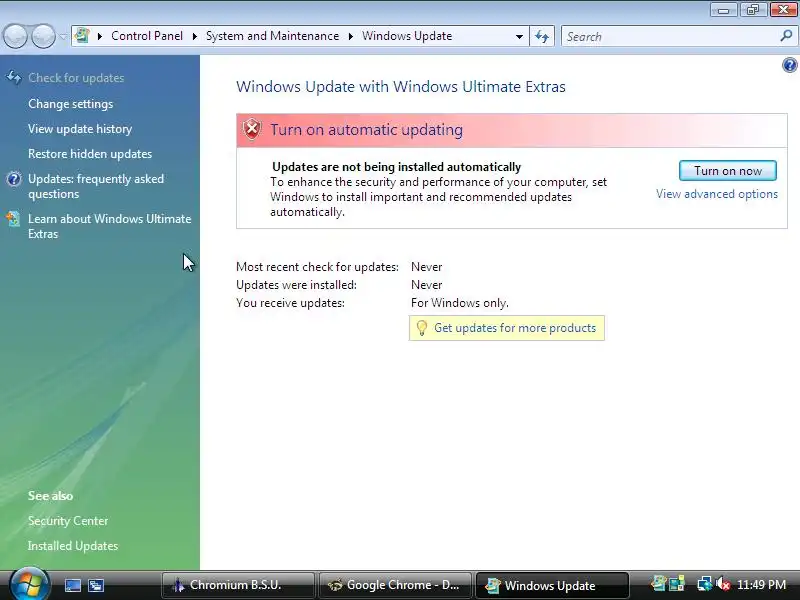
Task: Minimize the Windows Update window
Action: [x=723, y=10]
